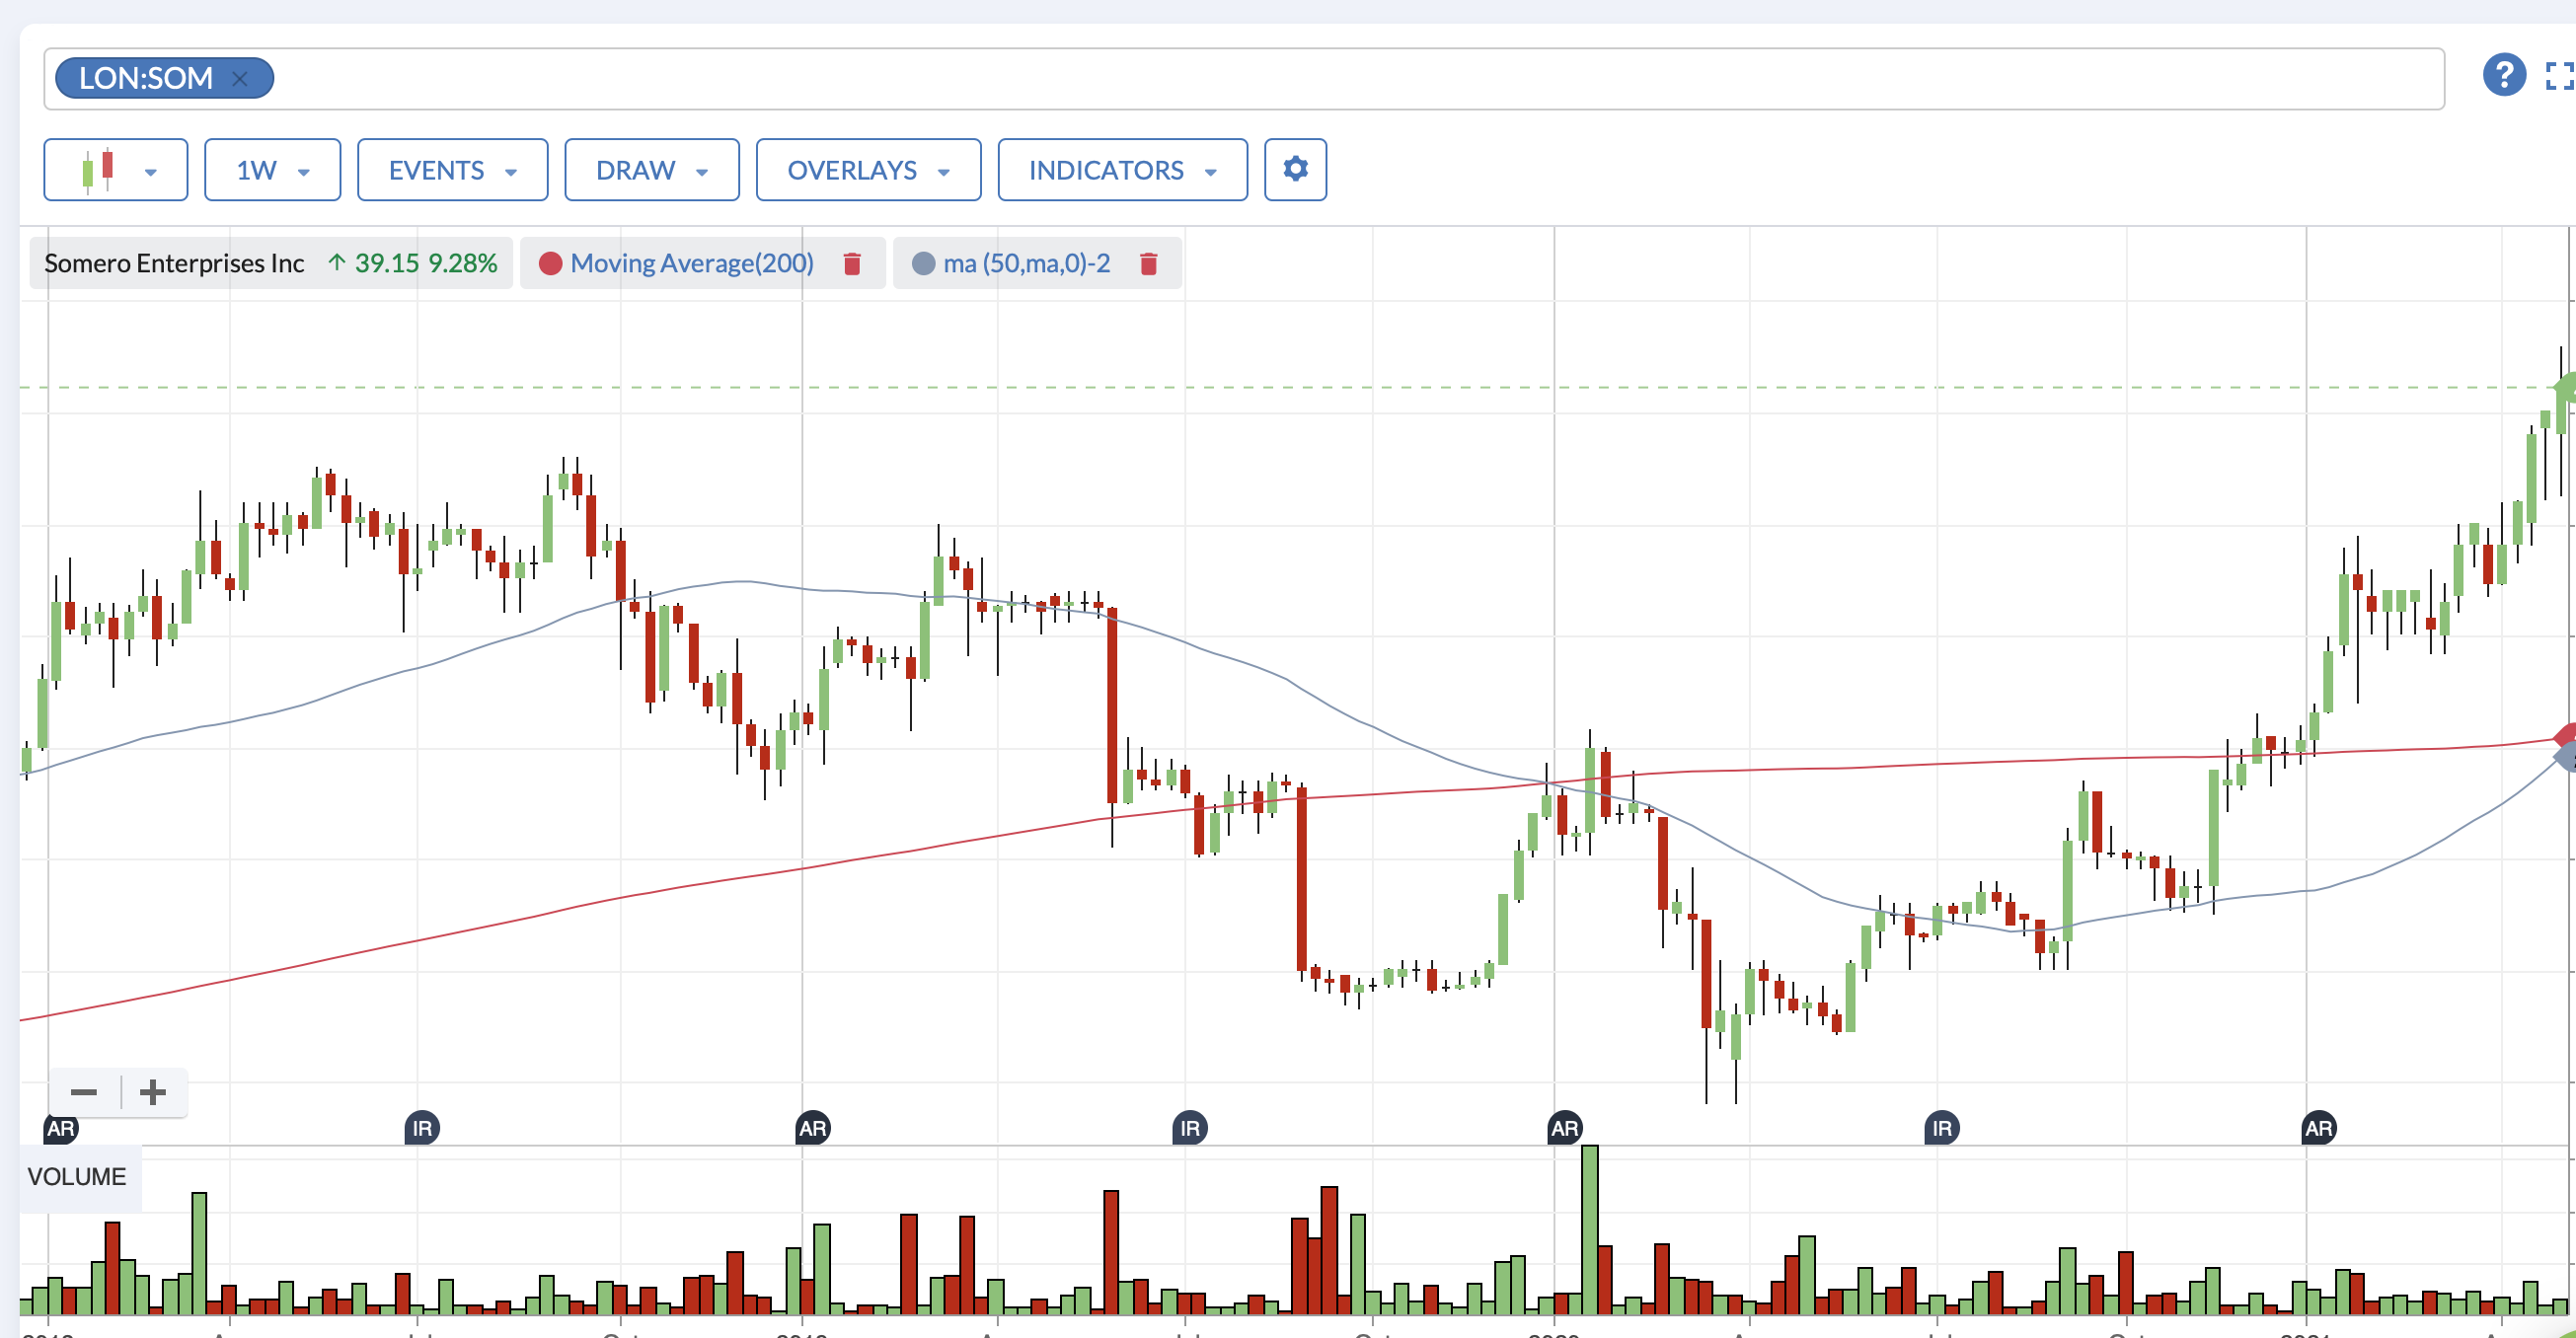Expand the OVERLAYS menu
This screenshot has height=1338, width=2576.
point(868,170)
